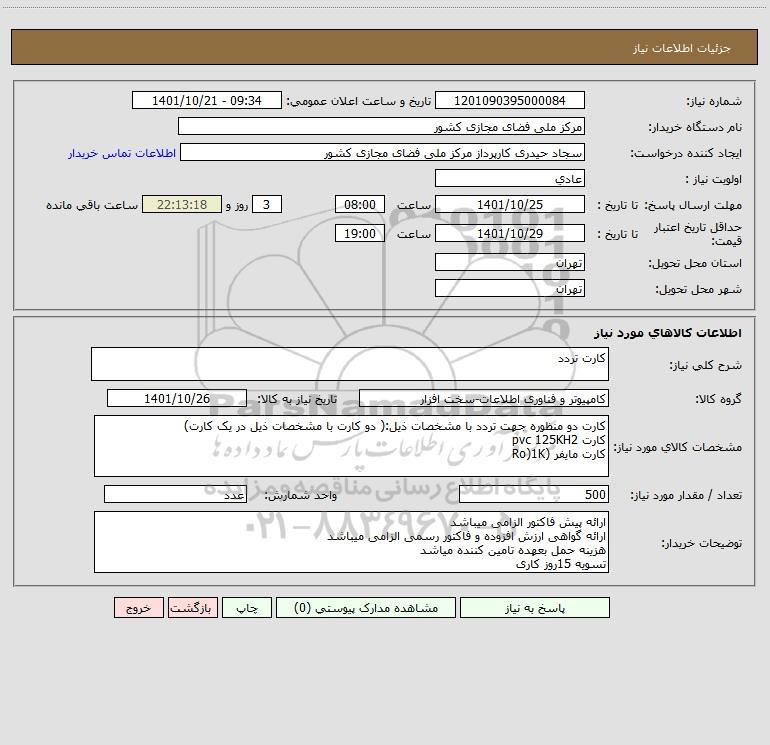
Task: Click label نام دستگاه خریدار
Action: 695,127
